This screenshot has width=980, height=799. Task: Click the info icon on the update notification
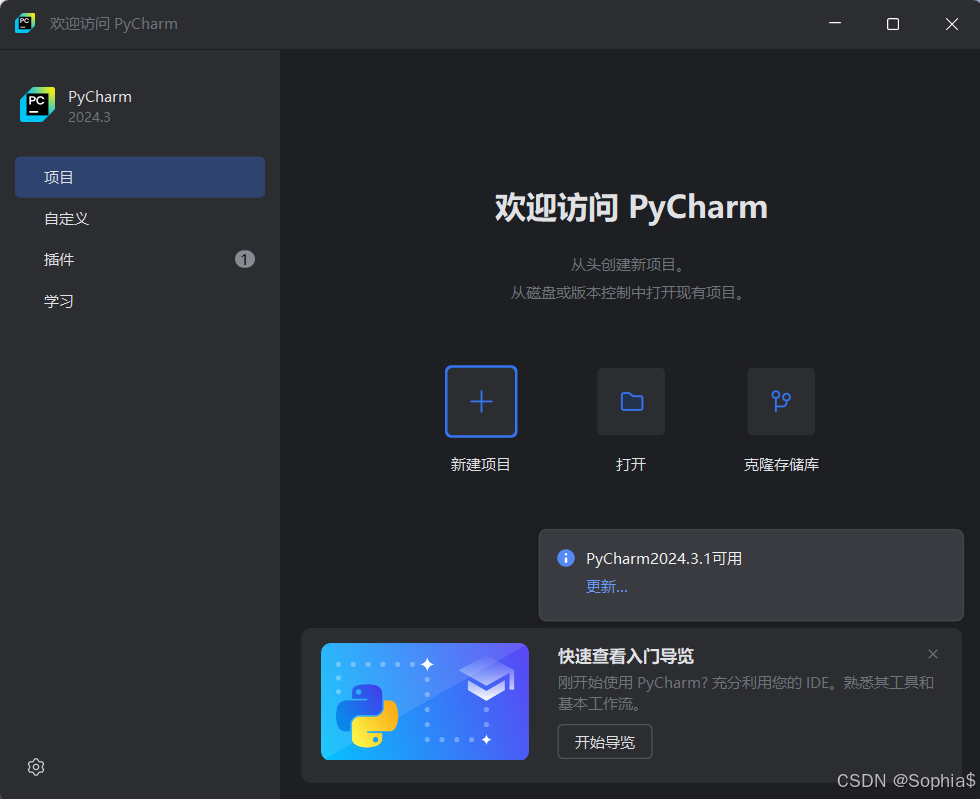pyautogui.click(x=566, y=558)
